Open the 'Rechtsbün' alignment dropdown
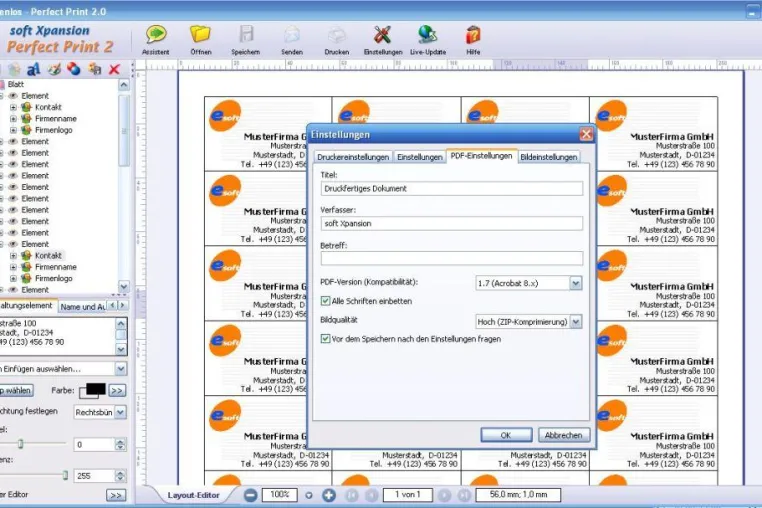The height and width of the screenshot is (508, 762). (121, 412)
